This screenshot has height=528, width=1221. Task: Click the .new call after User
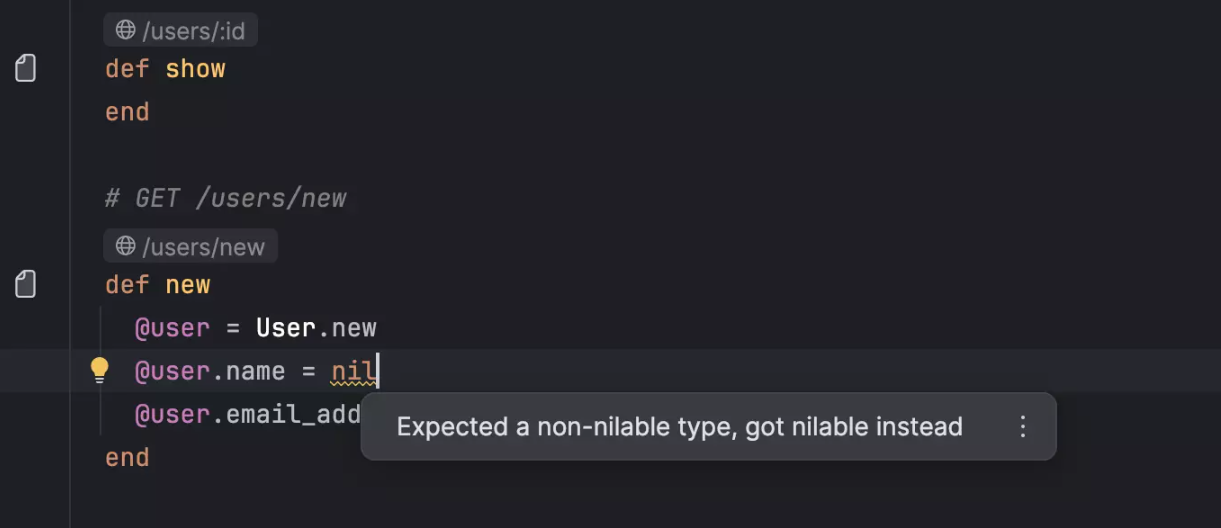(x=354, y=328)
